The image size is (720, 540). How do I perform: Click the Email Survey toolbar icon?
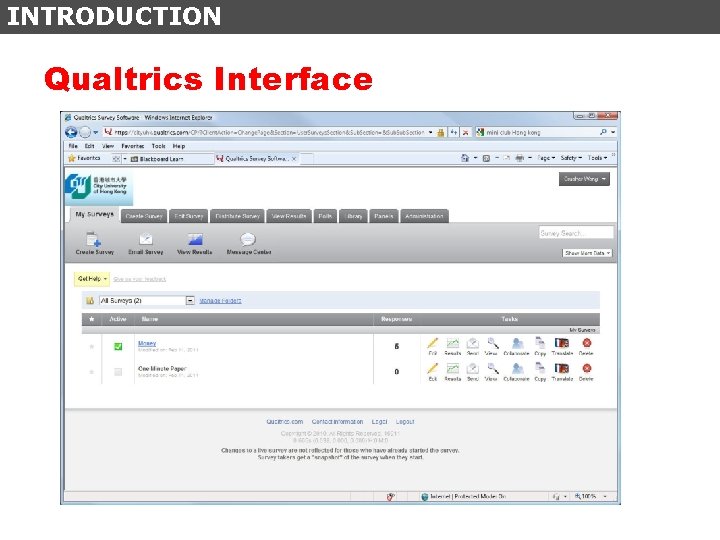146,239
